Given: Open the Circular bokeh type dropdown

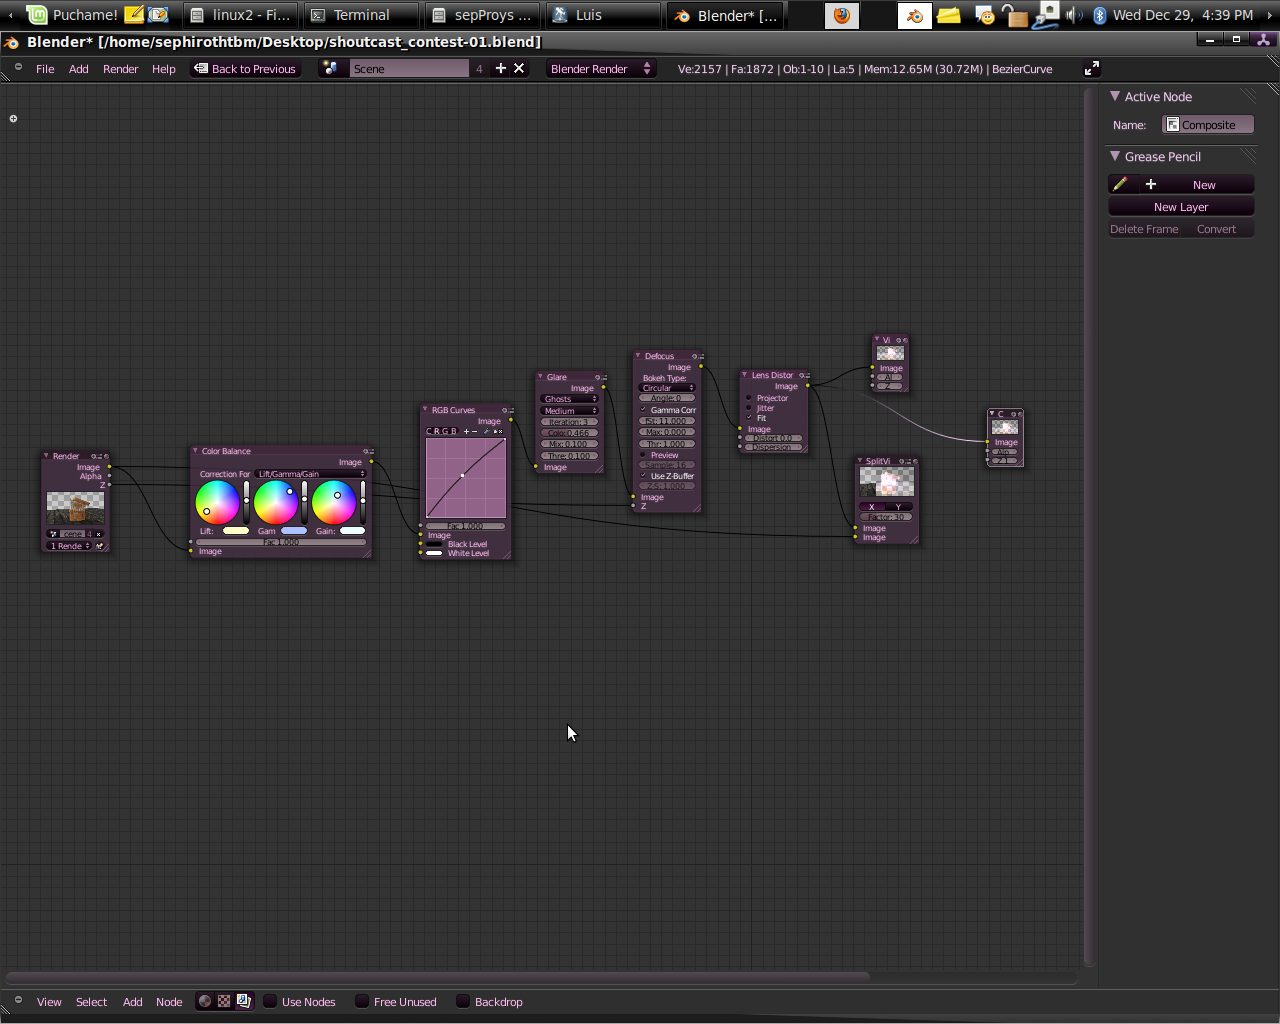Looking at the screenshot, I should click(667, 388).
